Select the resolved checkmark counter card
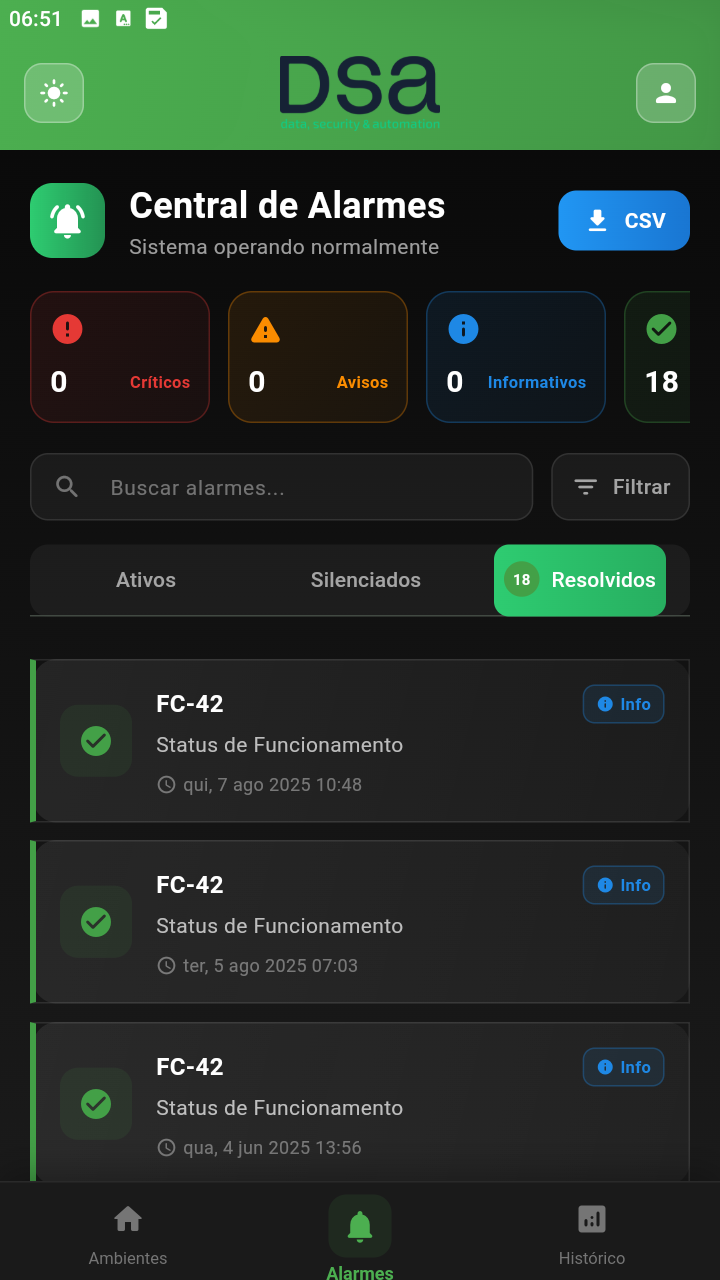The height and width of the screenshot is (1280, 720). (x=660, y=357)
